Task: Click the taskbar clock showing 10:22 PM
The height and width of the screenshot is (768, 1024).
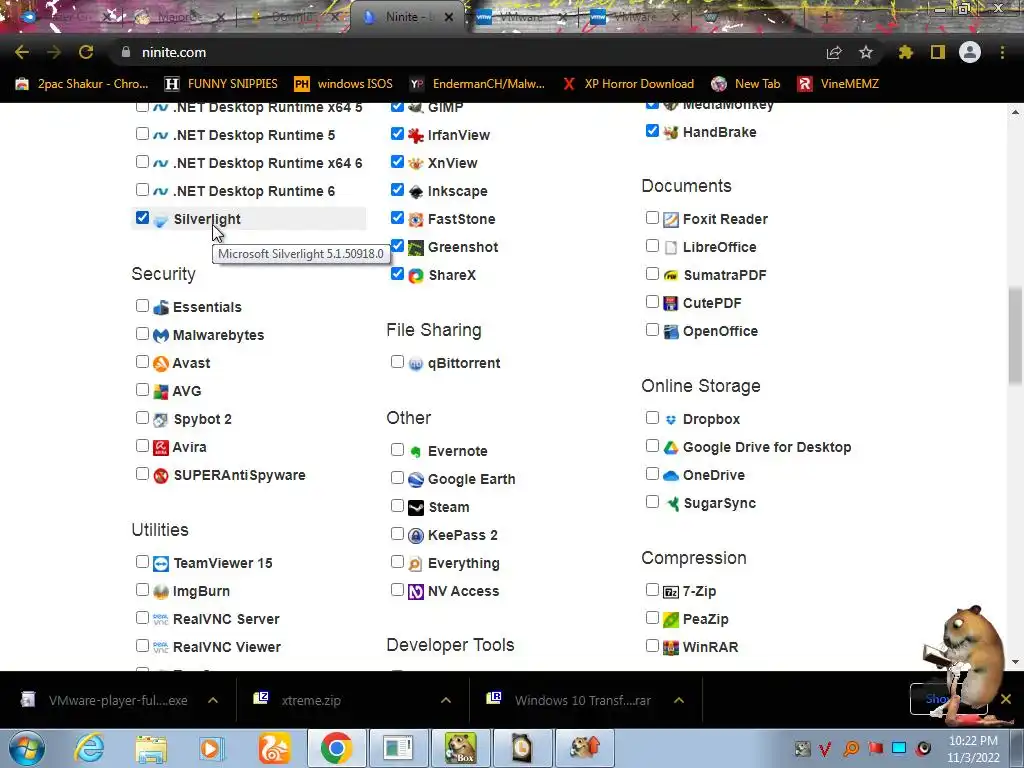Action: (973, 749)
